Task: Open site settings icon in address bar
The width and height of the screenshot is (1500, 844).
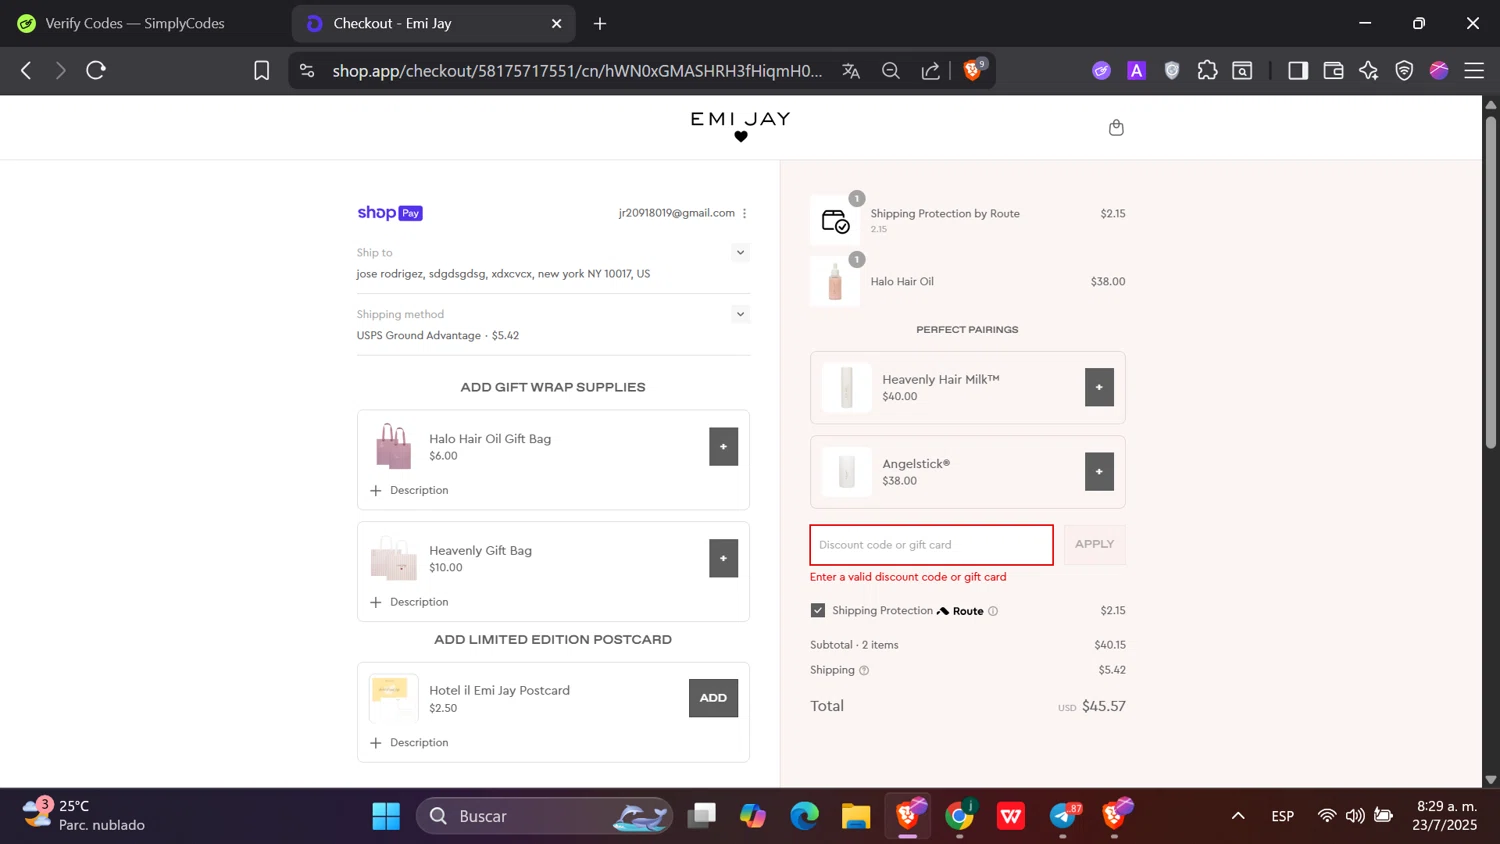Action: [x=307, y=70]
